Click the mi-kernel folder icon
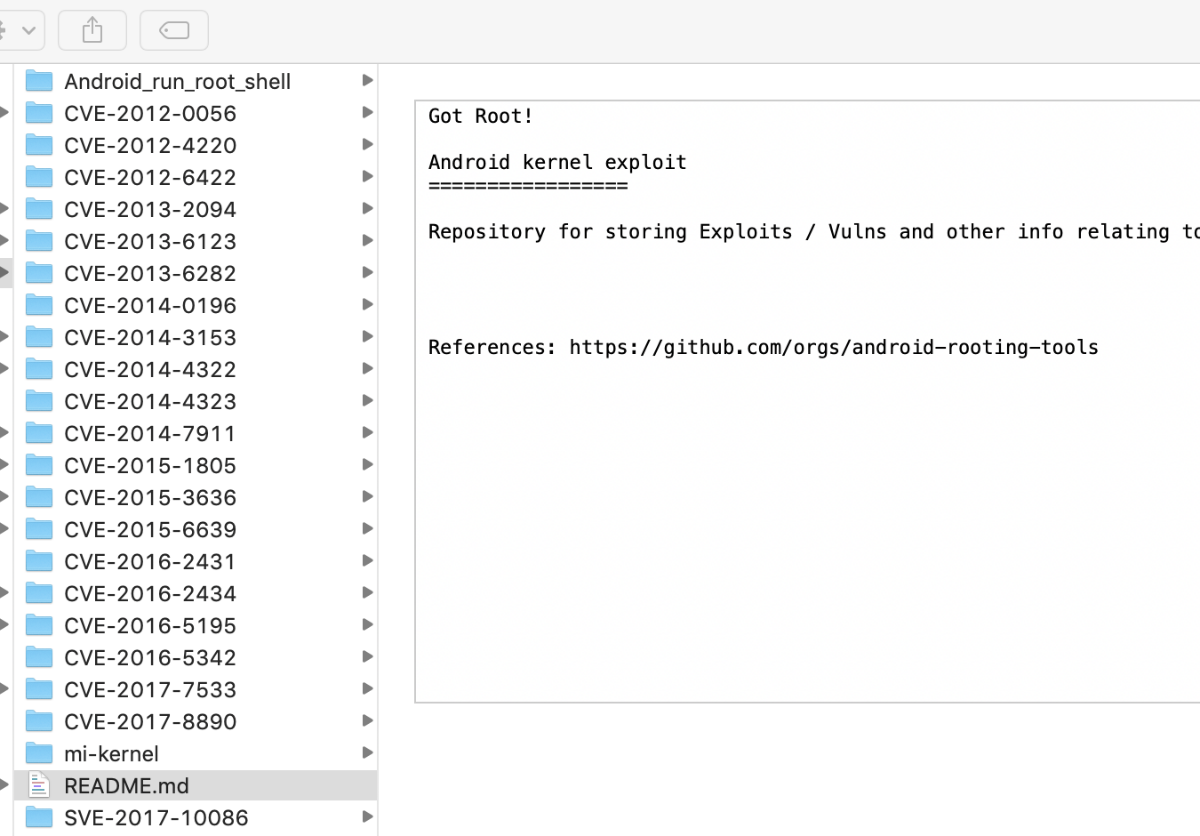This screenshot has height=836, width=1200. 38,753
